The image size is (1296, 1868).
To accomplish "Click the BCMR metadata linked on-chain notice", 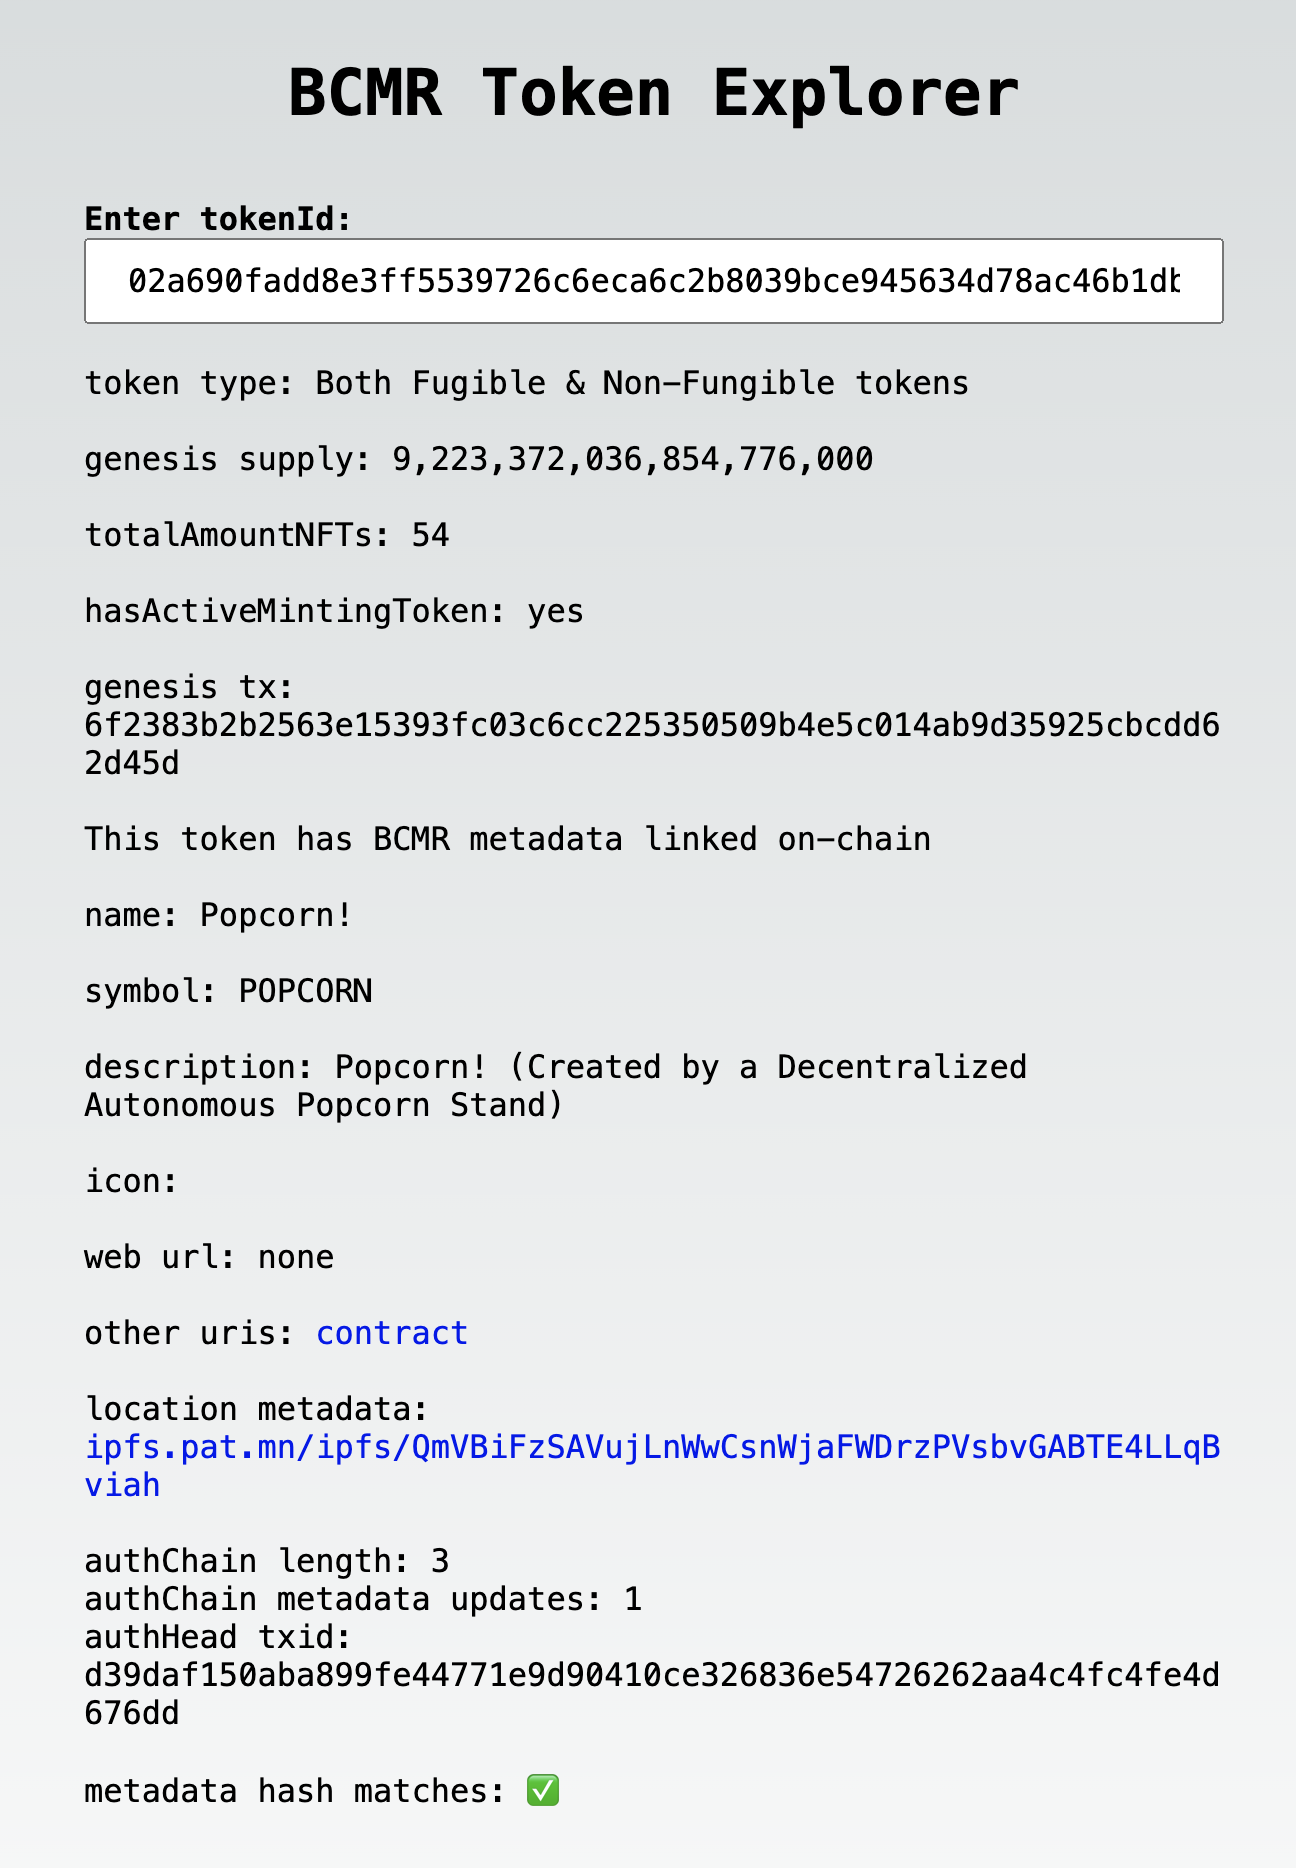I will coord(507,838).
